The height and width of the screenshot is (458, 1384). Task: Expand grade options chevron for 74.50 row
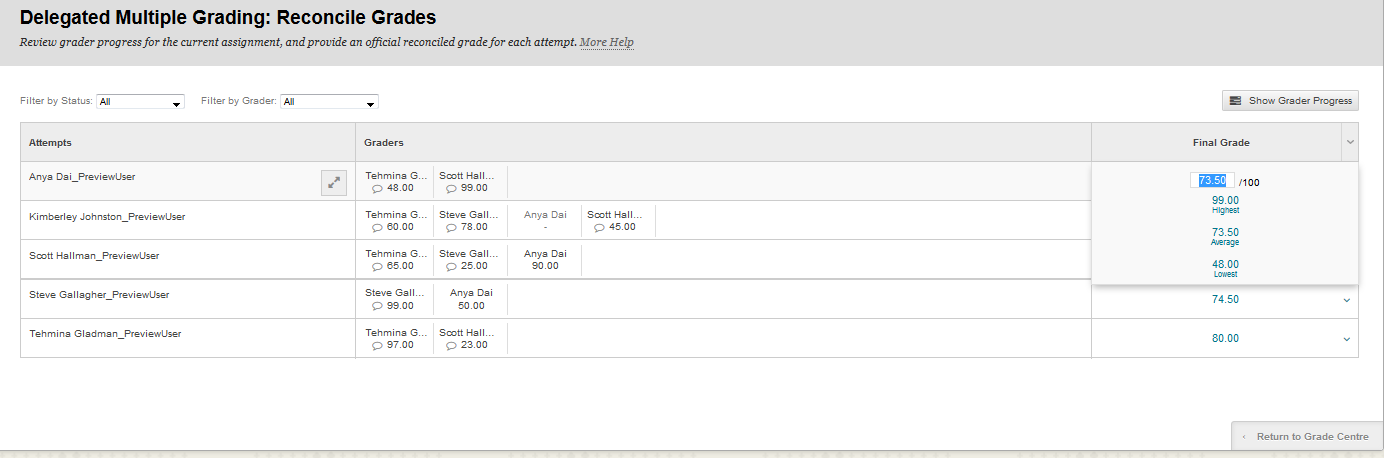[x=1346, y=300]
